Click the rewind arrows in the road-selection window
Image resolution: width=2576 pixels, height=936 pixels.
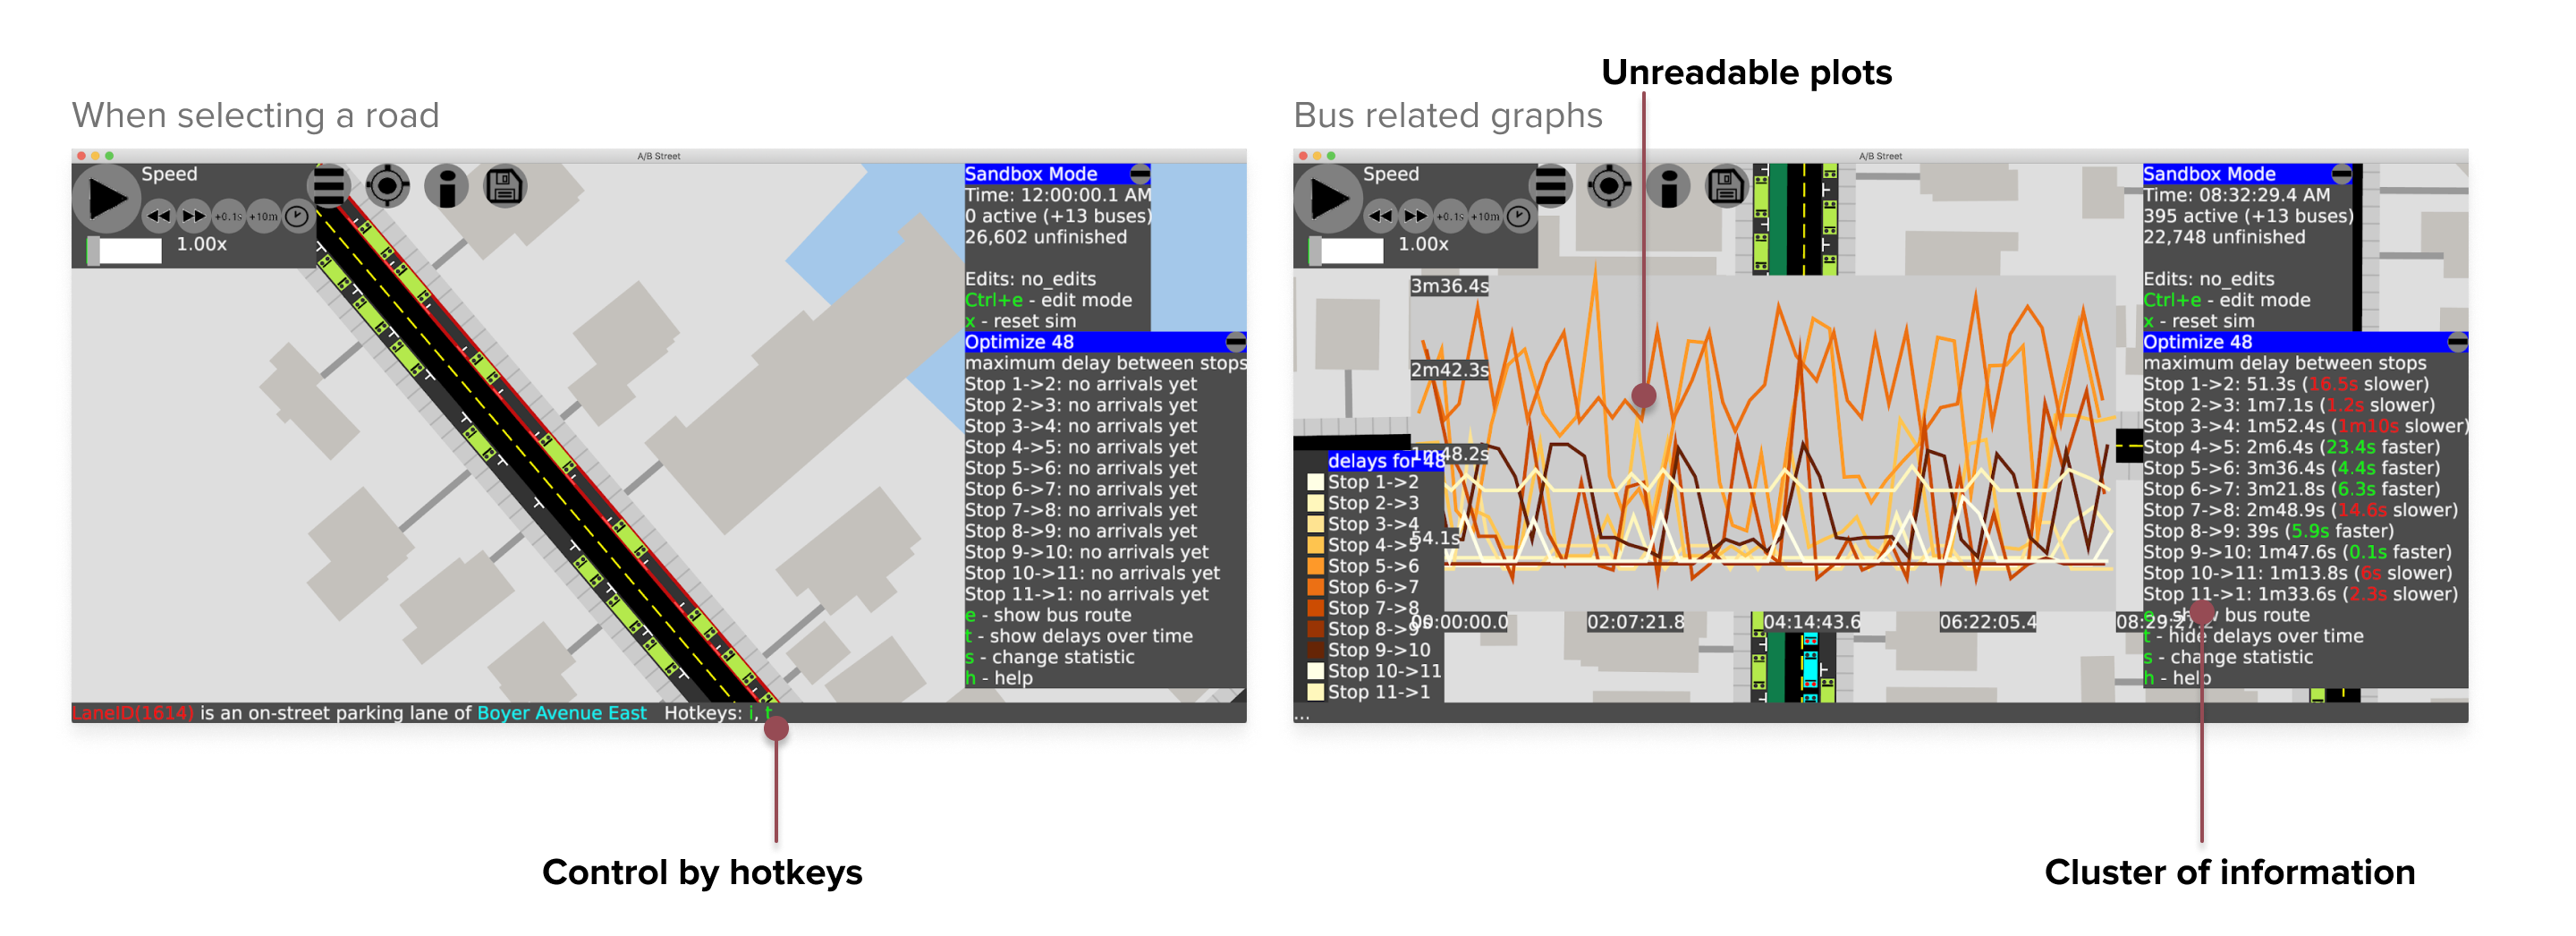tap(160, 216)
